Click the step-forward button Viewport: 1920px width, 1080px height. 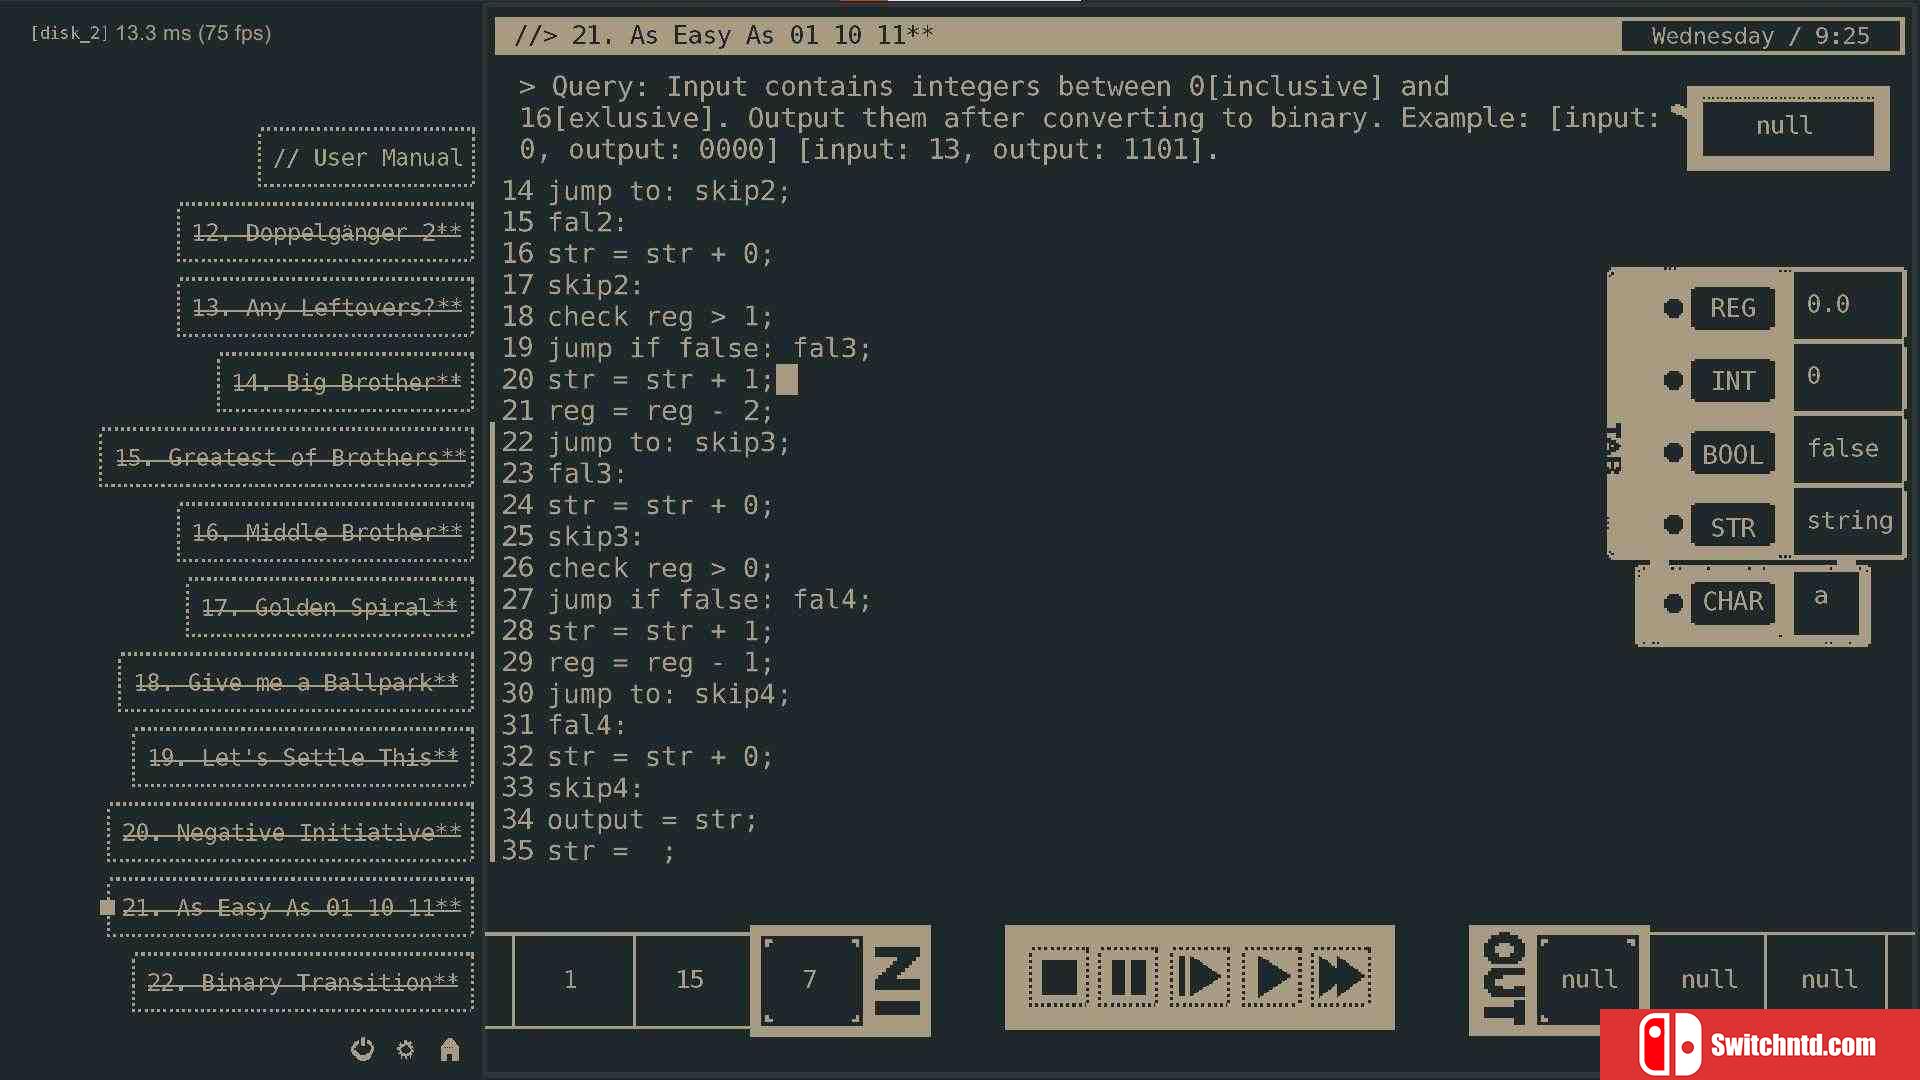click(x=1200, y=977)
